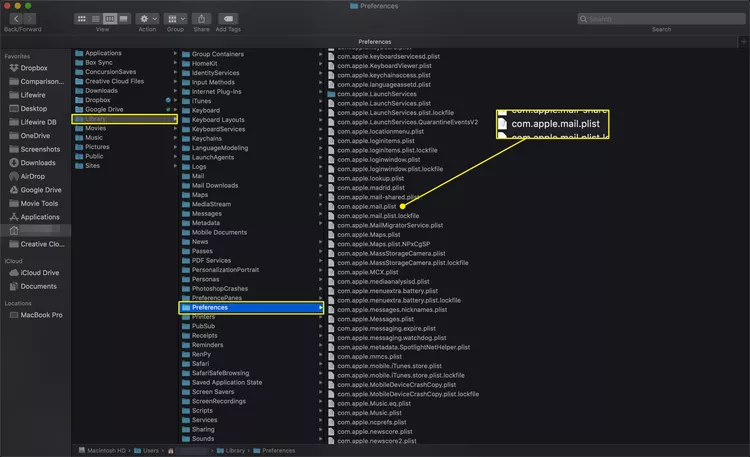
Task: Add a new tab with plus button
Action: pos(743,42)
